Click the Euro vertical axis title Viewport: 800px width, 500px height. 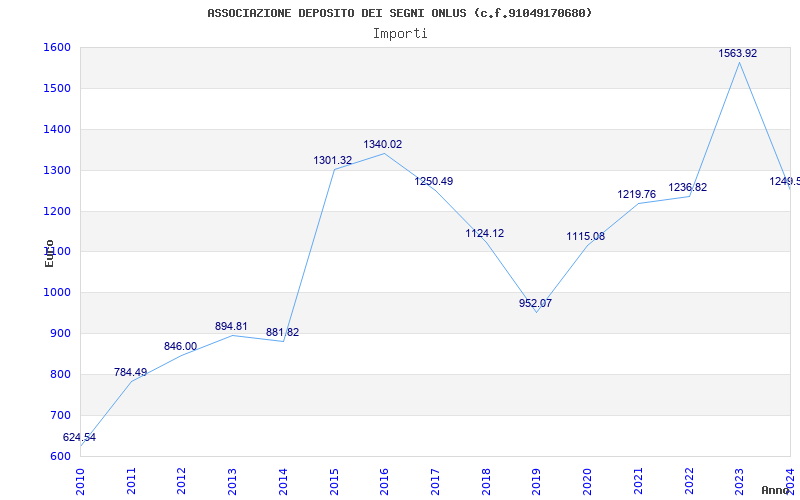49,253
